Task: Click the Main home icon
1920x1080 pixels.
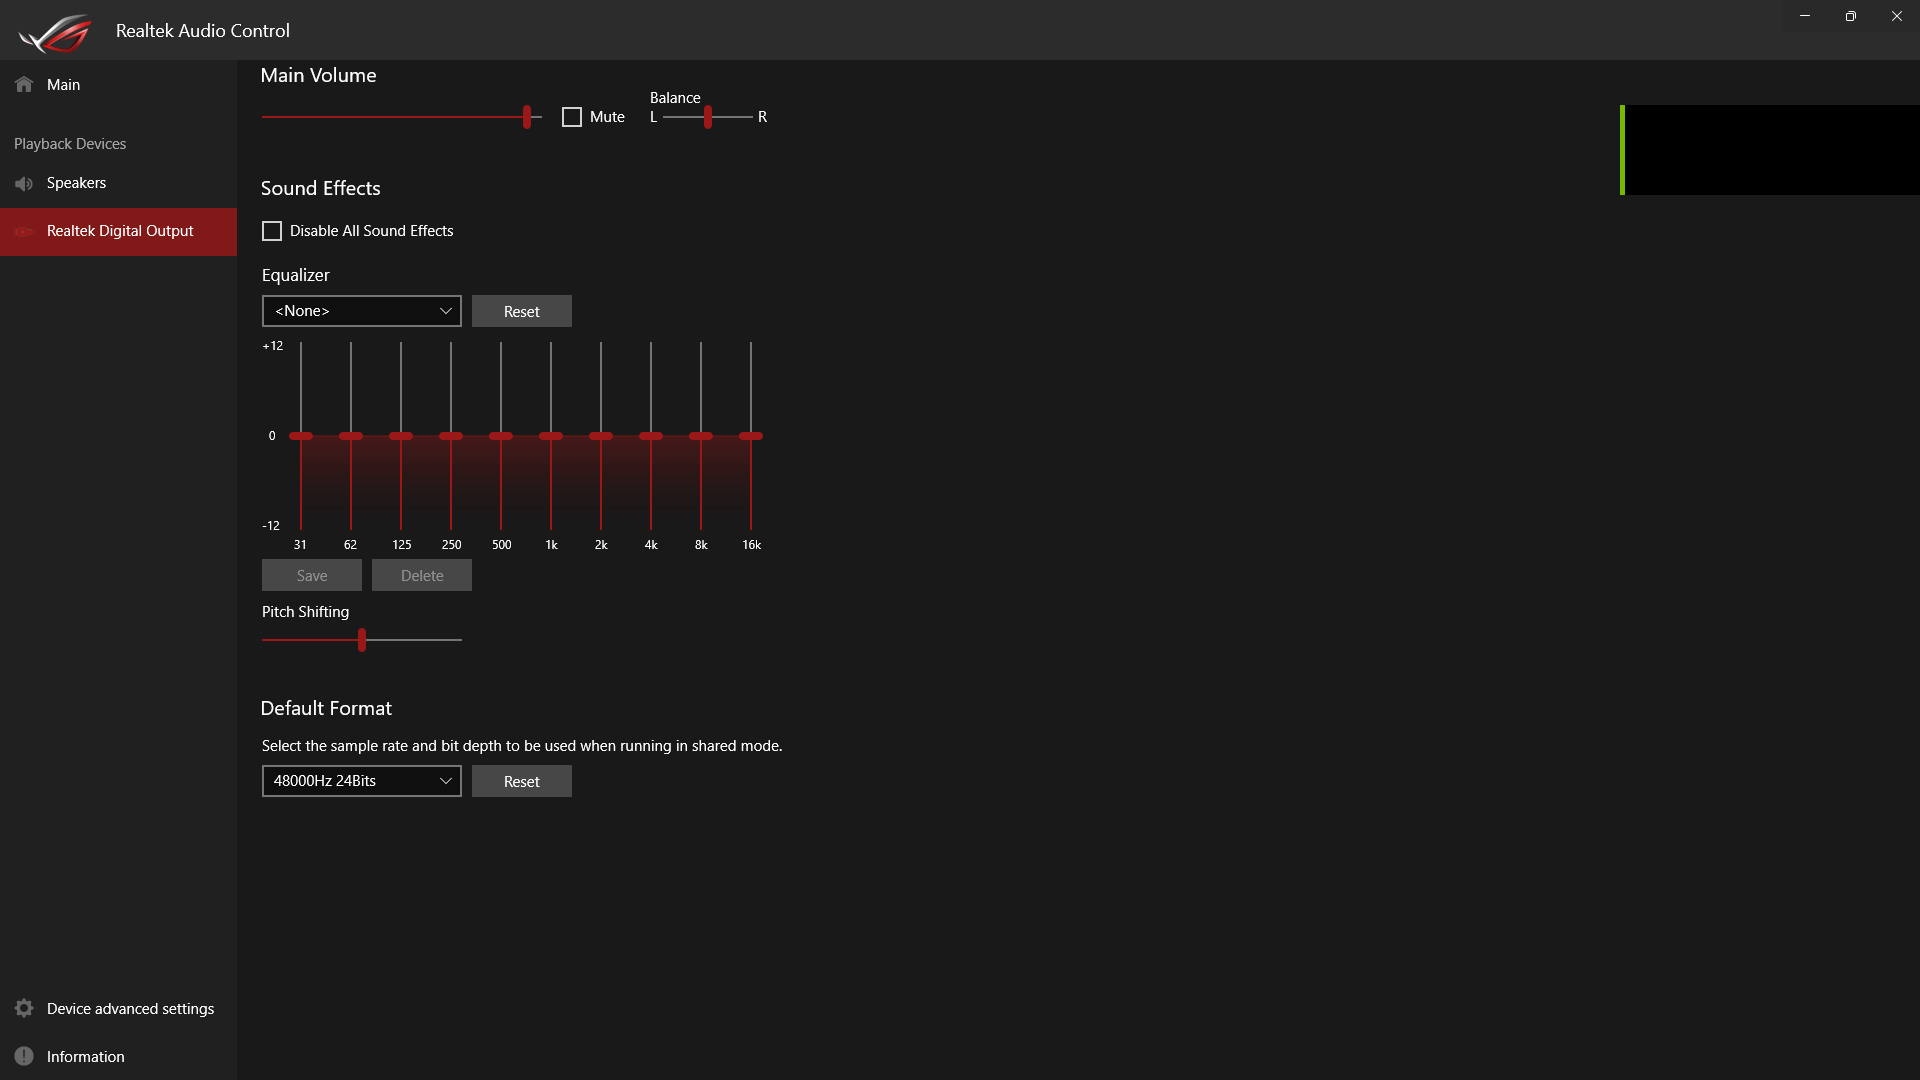Action: [x=24, y=85]
